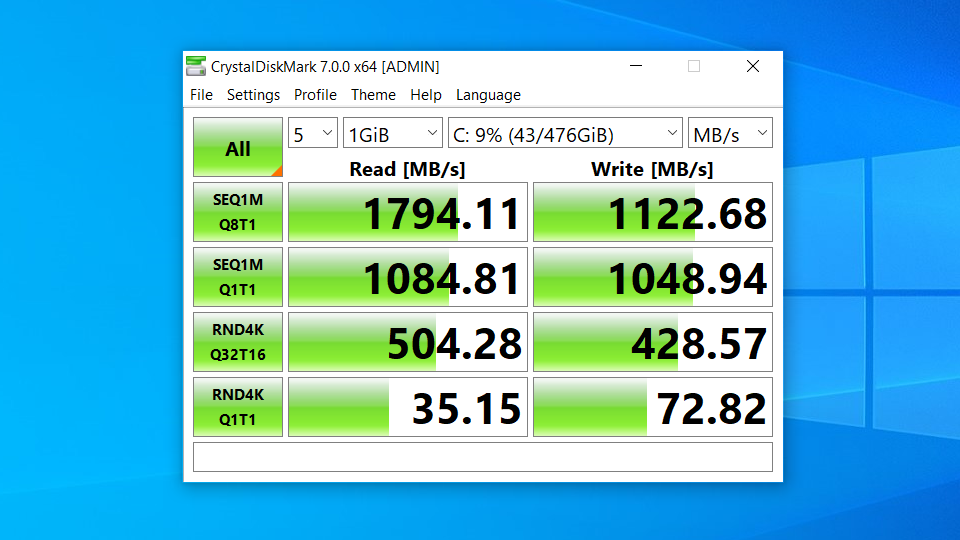Click the RND4K Q1T1 write result 72.82
The height and width of the screenshot is (540, 960).
[653, 407]
